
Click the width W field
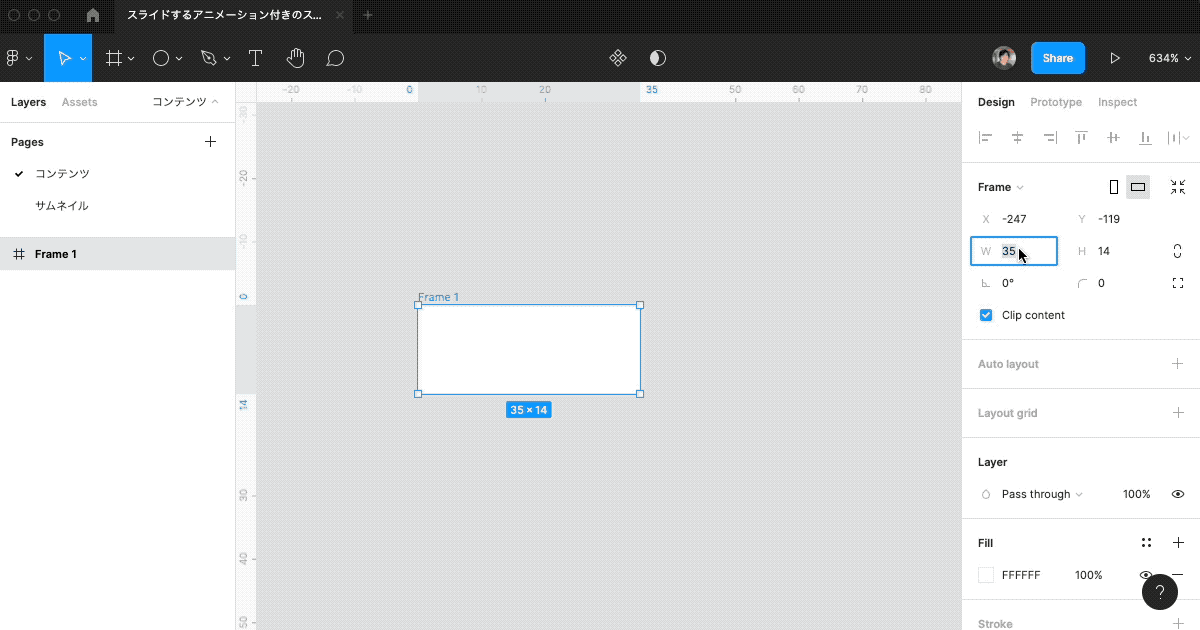coord(1014,251)
